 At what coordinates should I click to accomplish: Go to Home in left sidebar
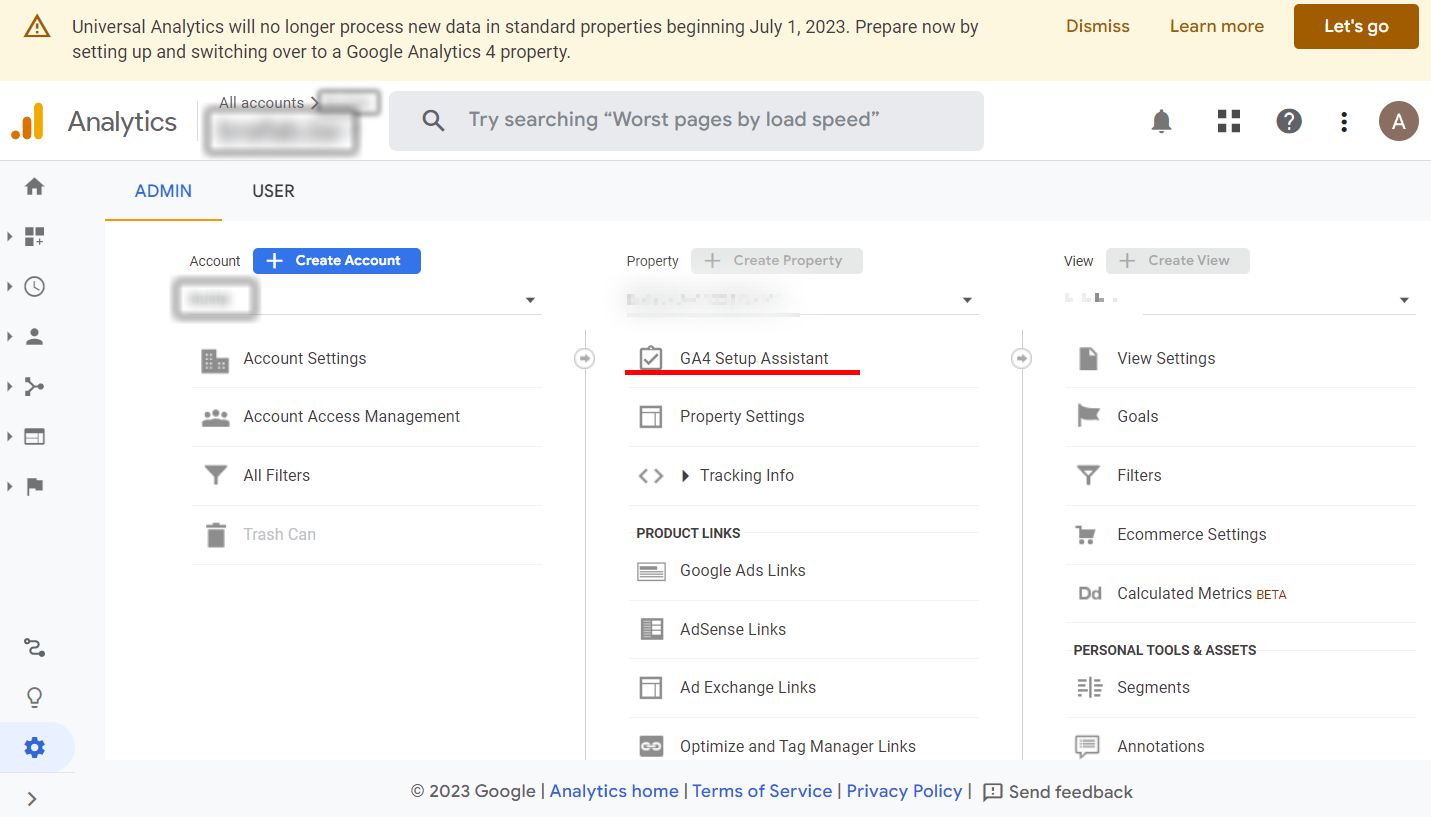pyautogui.click(x=35, y=187)
